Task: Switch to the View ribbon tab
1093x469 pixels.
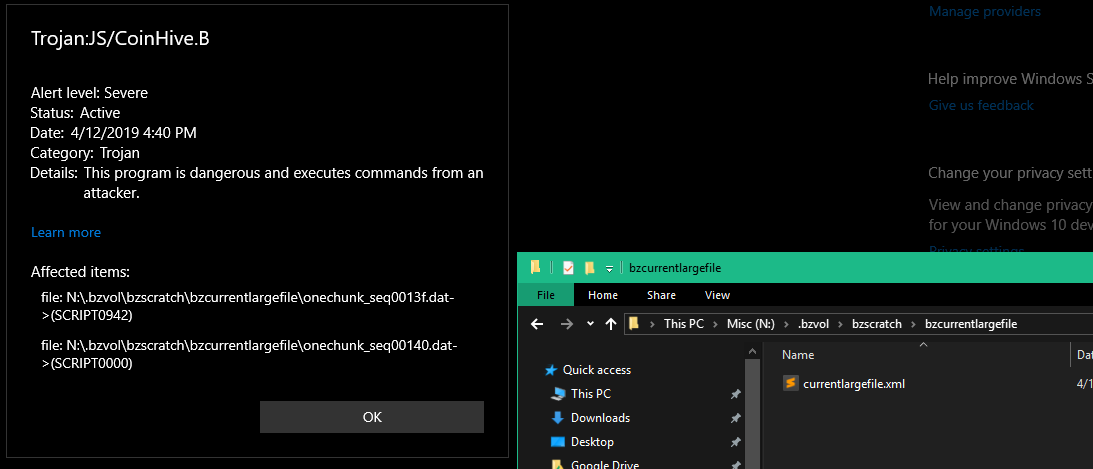Action: tap(717, 295)
